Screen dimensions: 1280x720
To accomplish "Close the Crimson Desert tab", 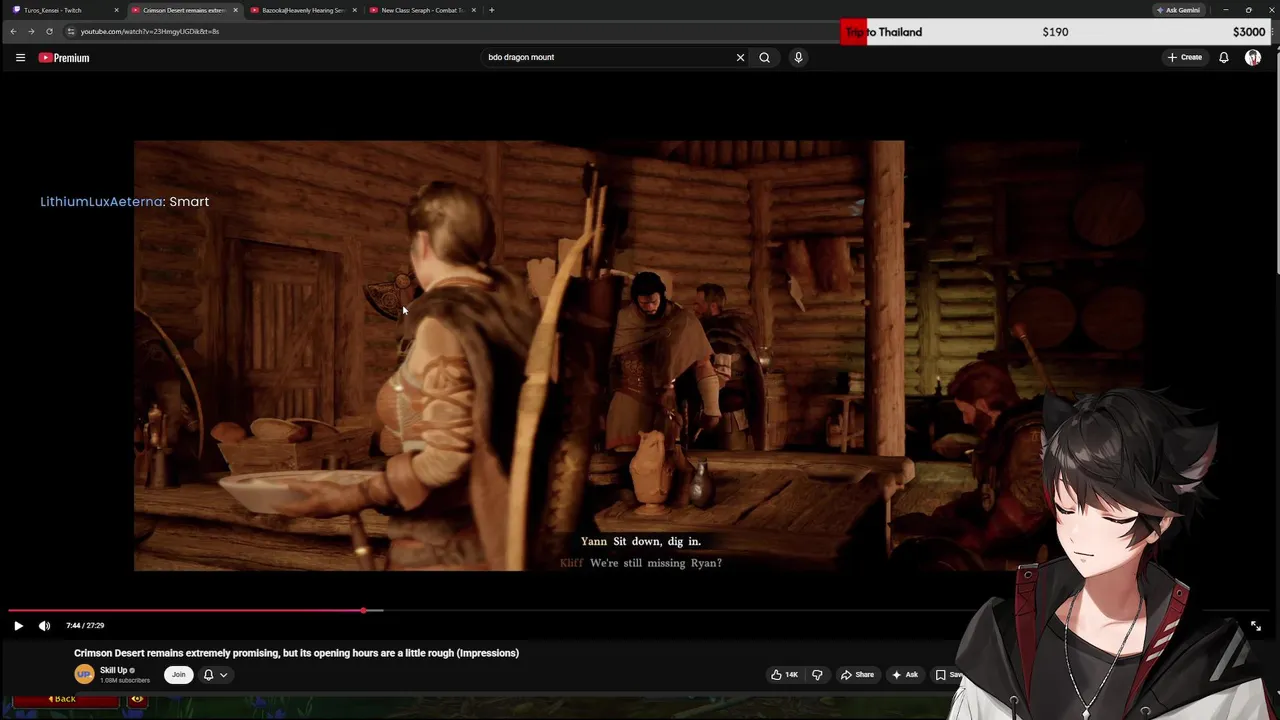I will 235,10.
